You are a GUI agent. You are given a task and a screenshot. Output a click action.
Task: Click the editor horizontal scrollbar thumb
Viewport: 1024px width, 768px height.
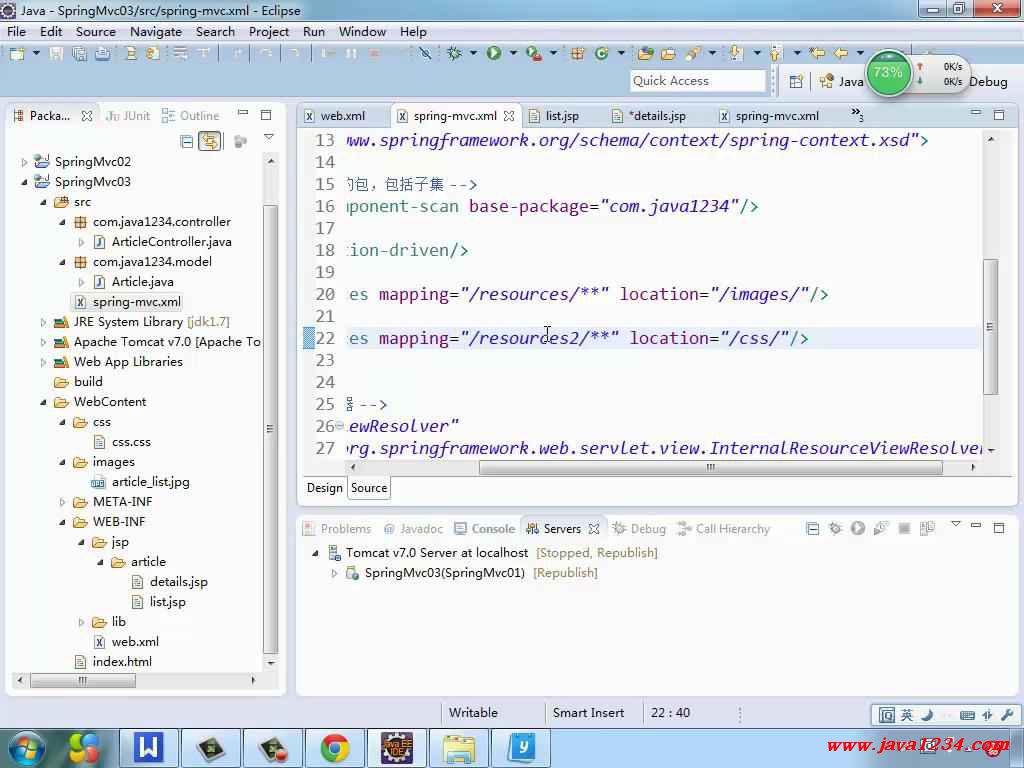click(711, 468)
